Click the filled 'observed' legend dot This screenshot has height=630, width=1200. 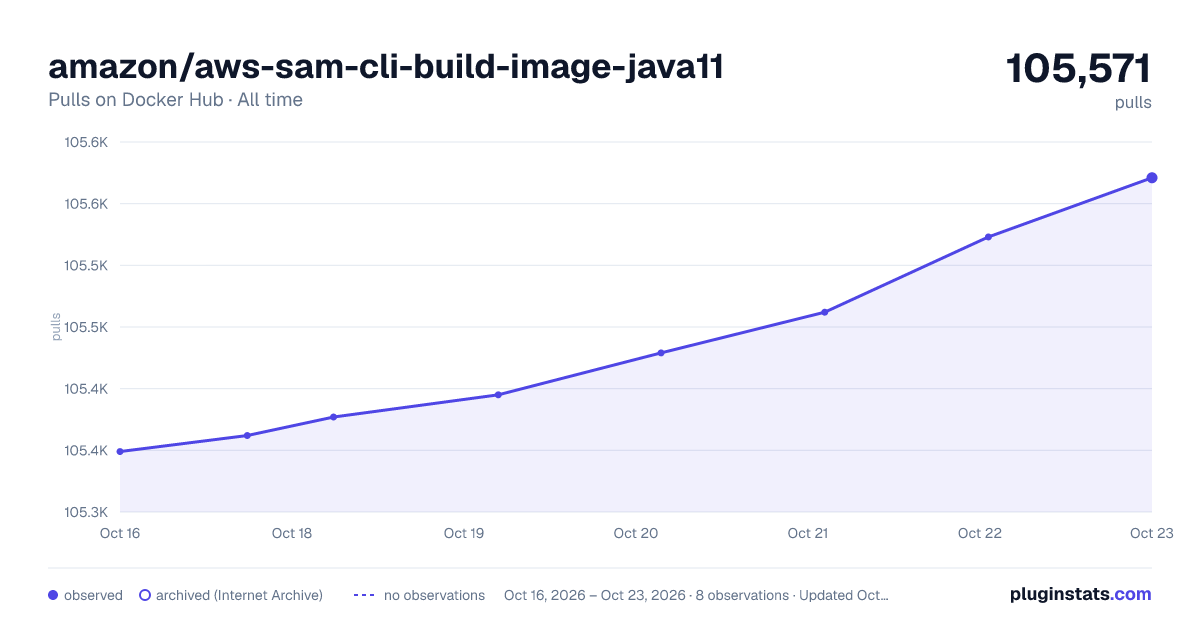point(53,595)
